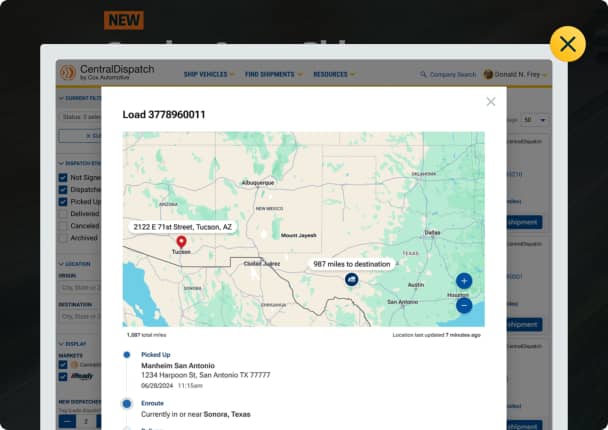
Task: Click the CentralDispatch logo icon
Action: [x=67, y=72]
